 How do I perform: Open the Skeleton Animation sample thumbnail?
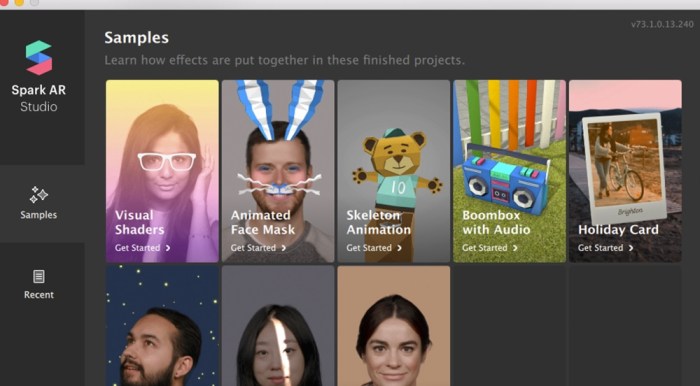point(394,171)
